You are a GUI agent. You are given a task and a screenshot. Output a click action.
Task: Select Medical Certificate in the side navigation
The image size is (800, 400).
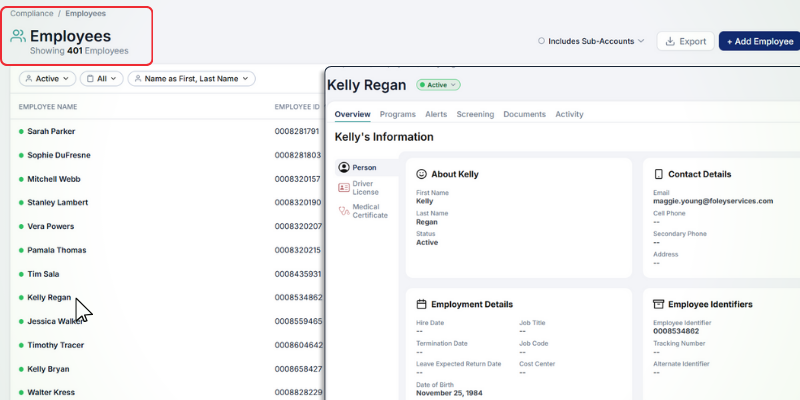[370, 211]
